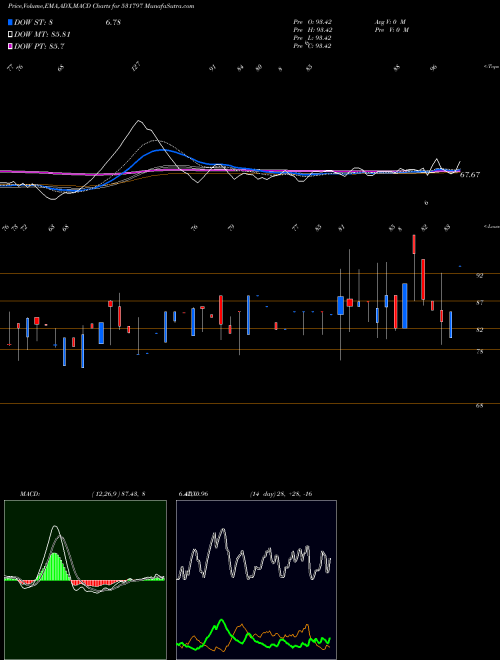
Task: Click the 87 price level label
Action: [x=479, y=303]
